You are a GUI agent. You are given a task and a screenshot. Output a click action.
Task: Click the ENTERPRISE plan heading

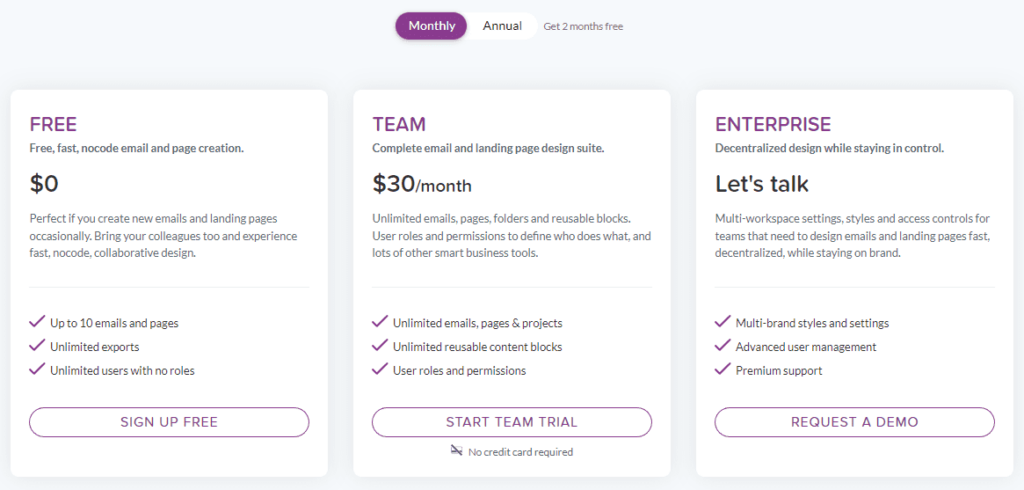tap(773, 125)
